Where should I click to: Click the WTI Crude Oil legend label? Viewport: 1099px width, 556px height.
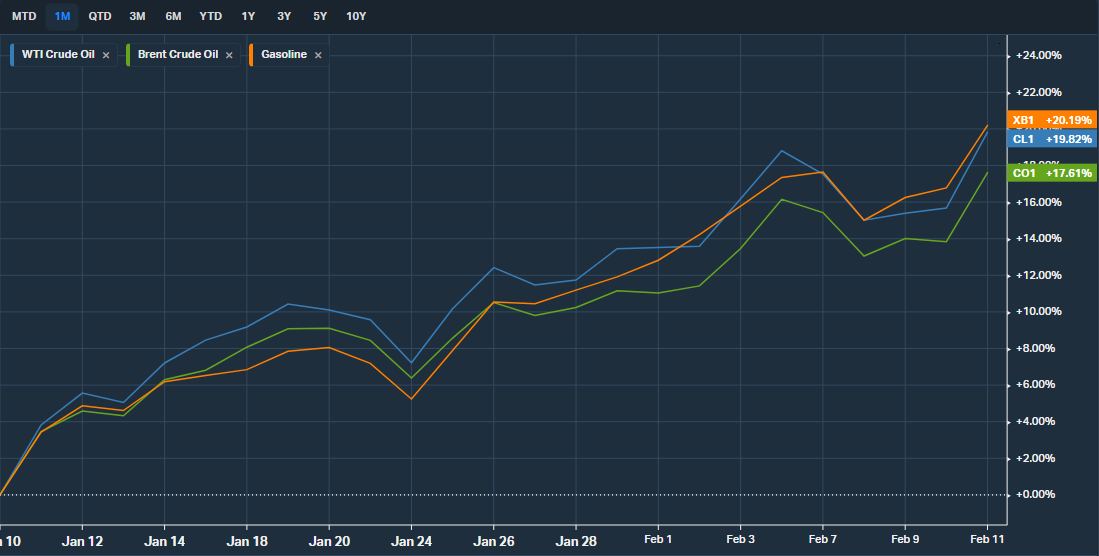point(58,55)
